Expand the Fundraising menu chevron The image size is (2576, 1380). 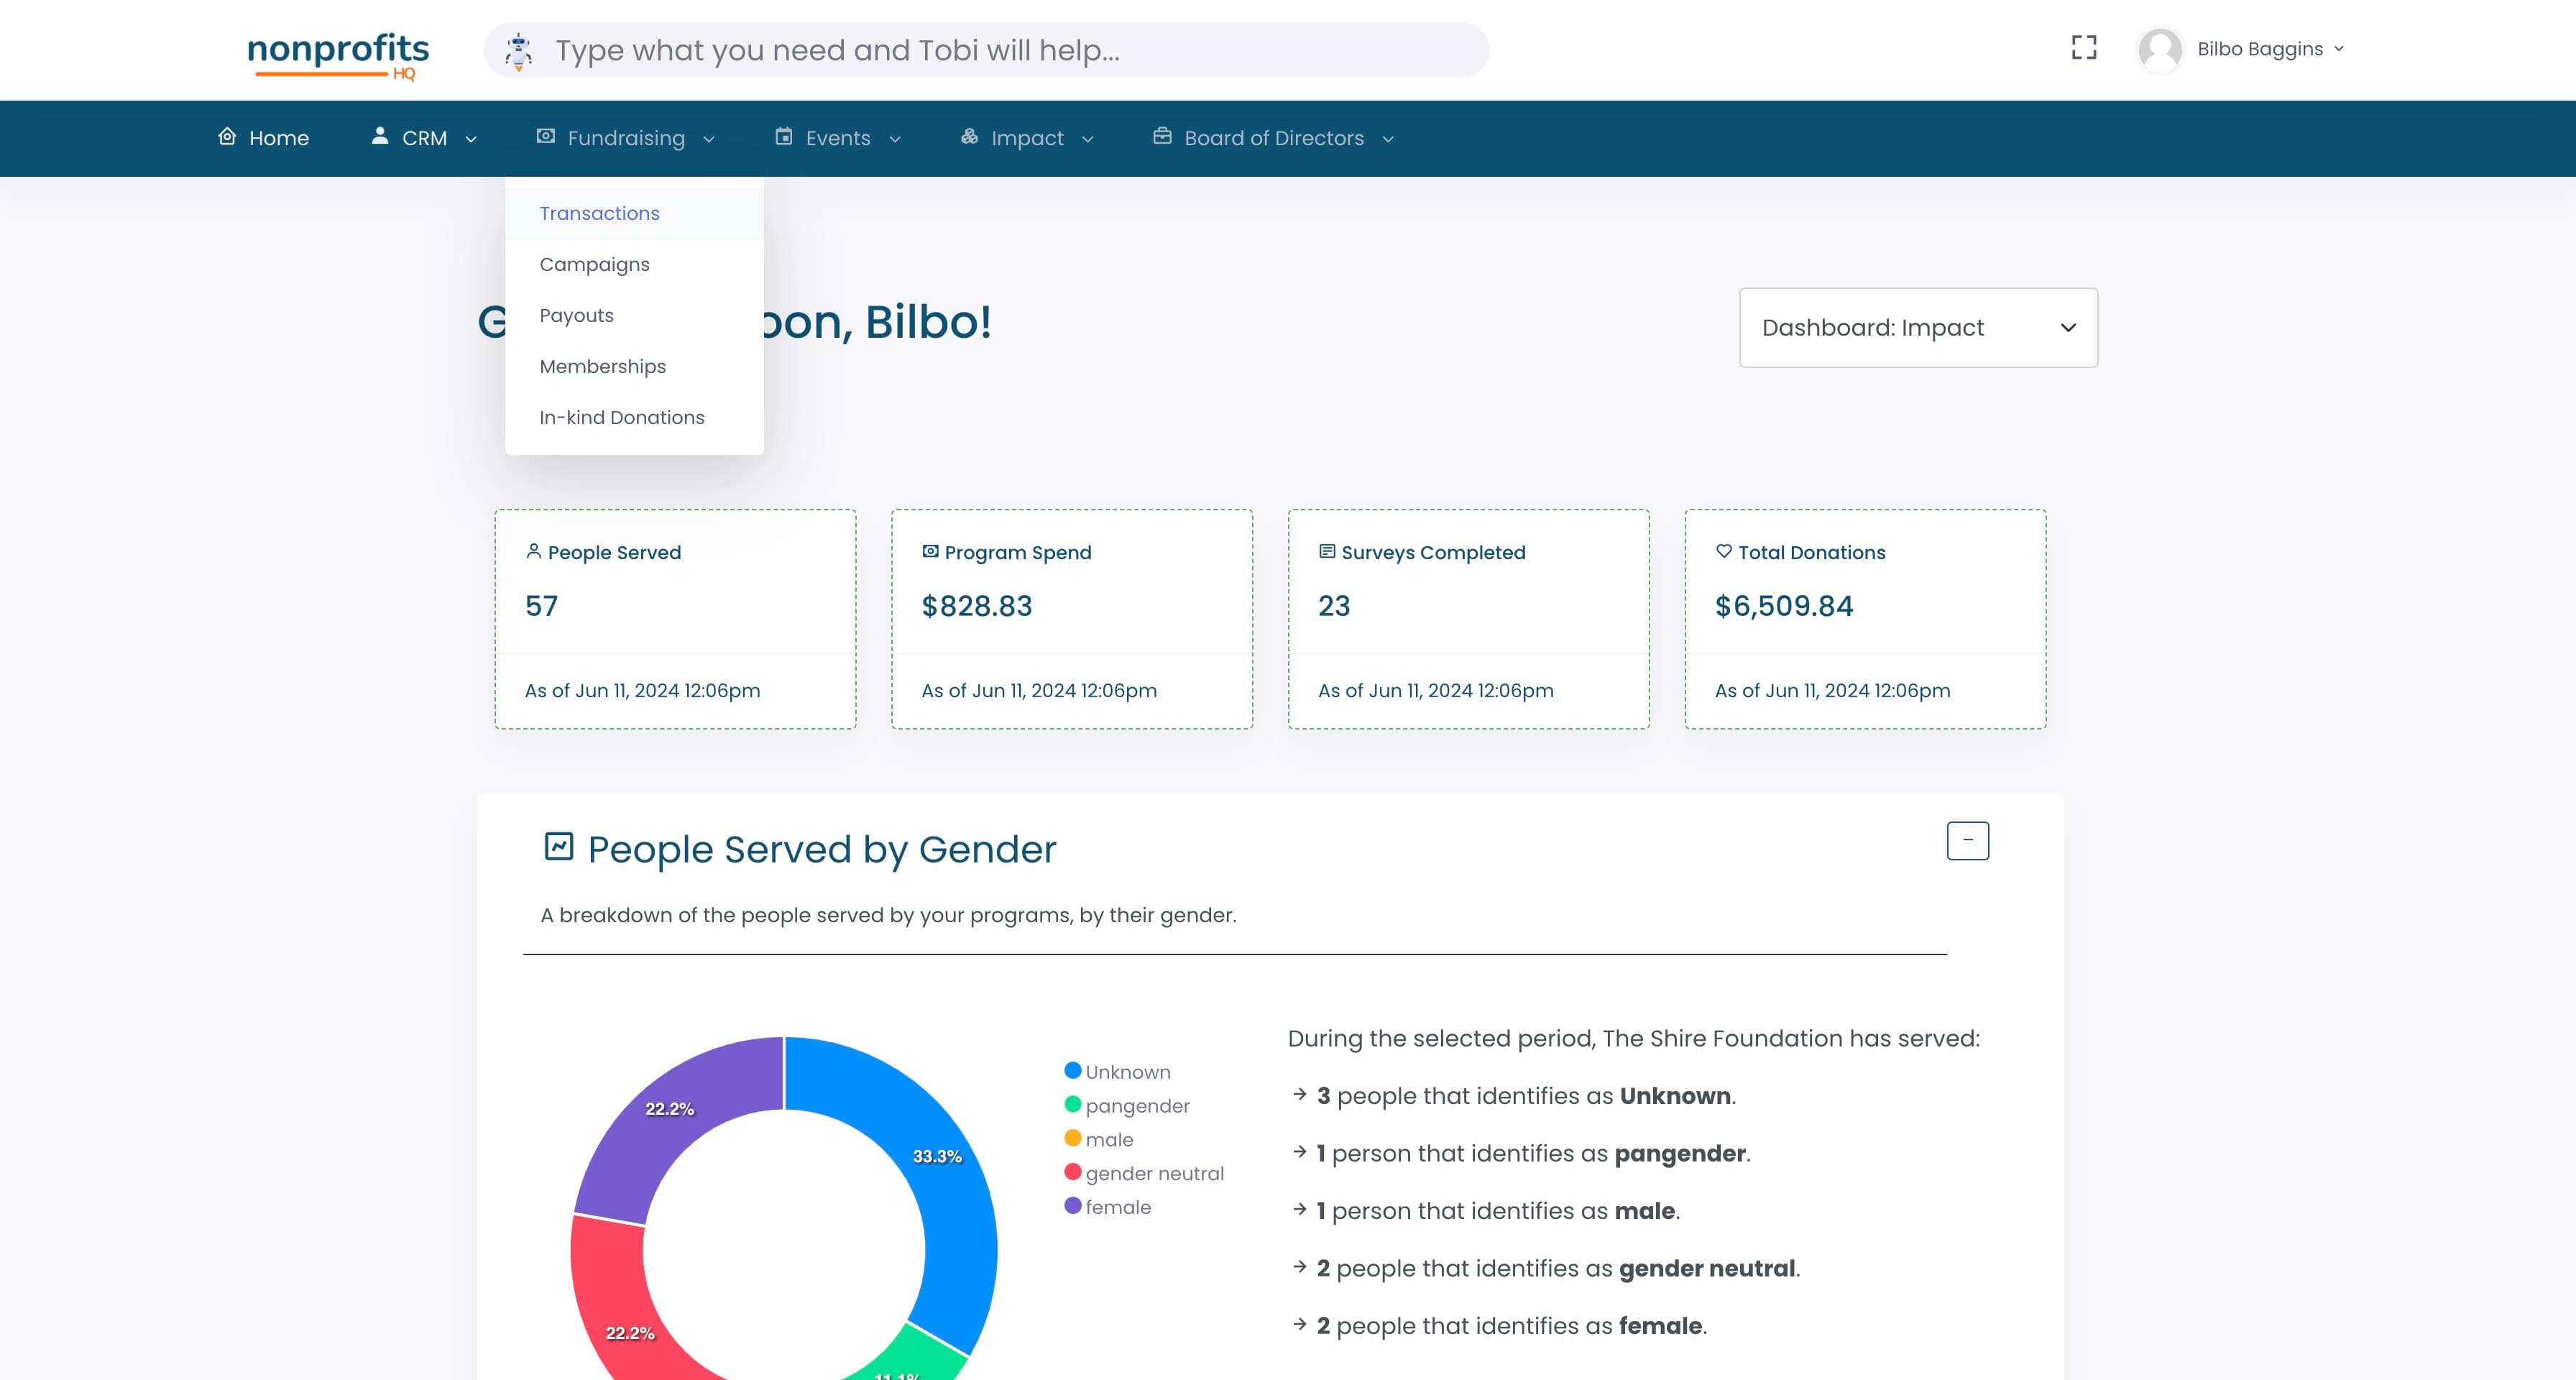pos(709,139)
